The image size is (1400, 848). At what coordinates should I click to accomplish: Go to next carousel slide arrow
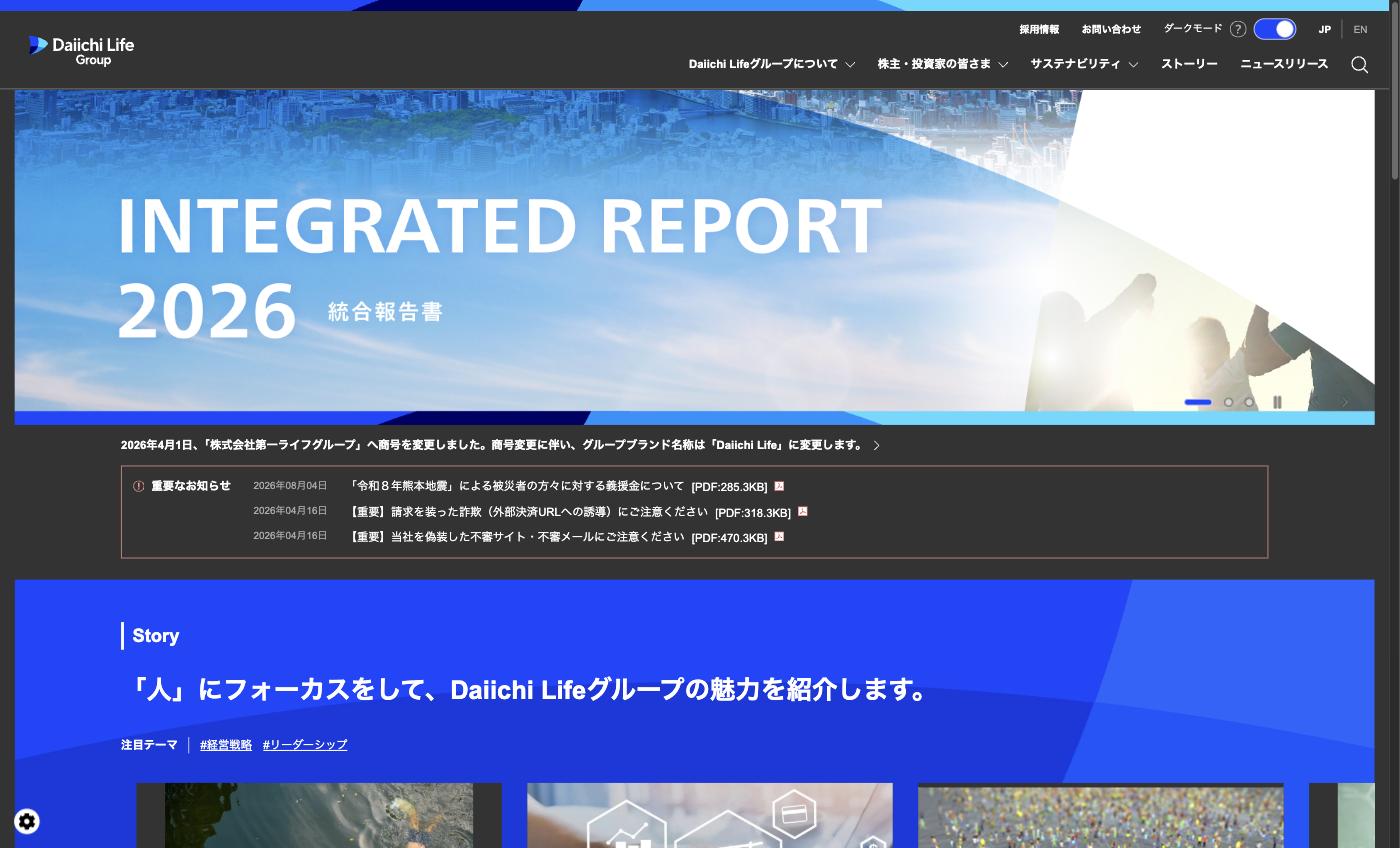coord(1345,402)
